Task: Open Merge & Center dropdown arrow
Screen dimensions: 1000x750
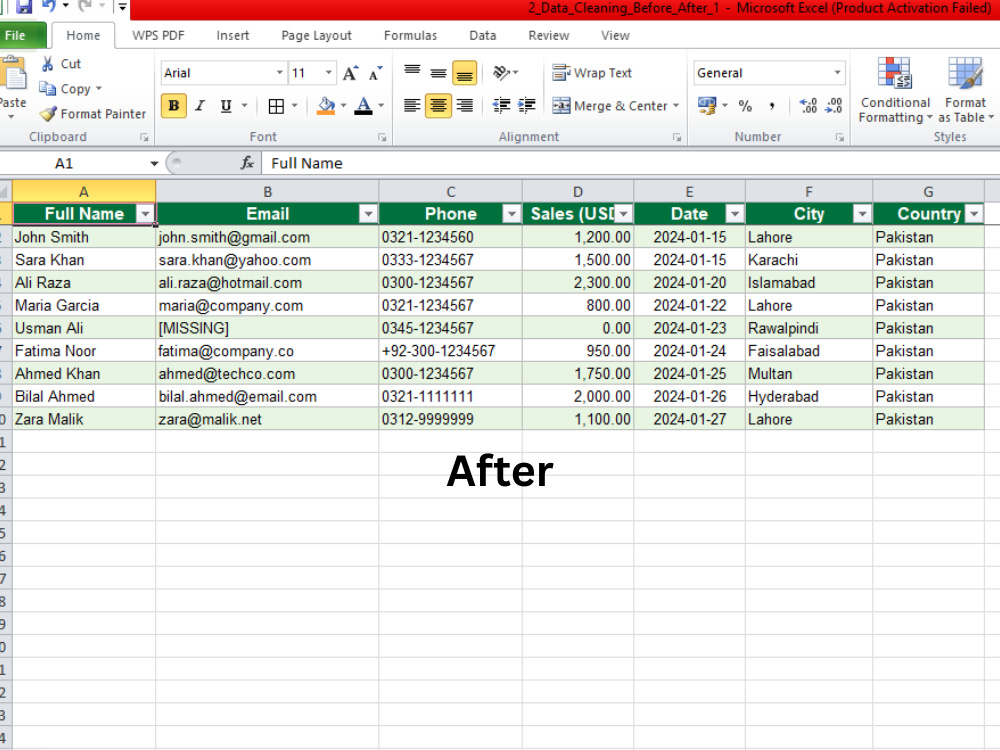Action: point(676,106)
